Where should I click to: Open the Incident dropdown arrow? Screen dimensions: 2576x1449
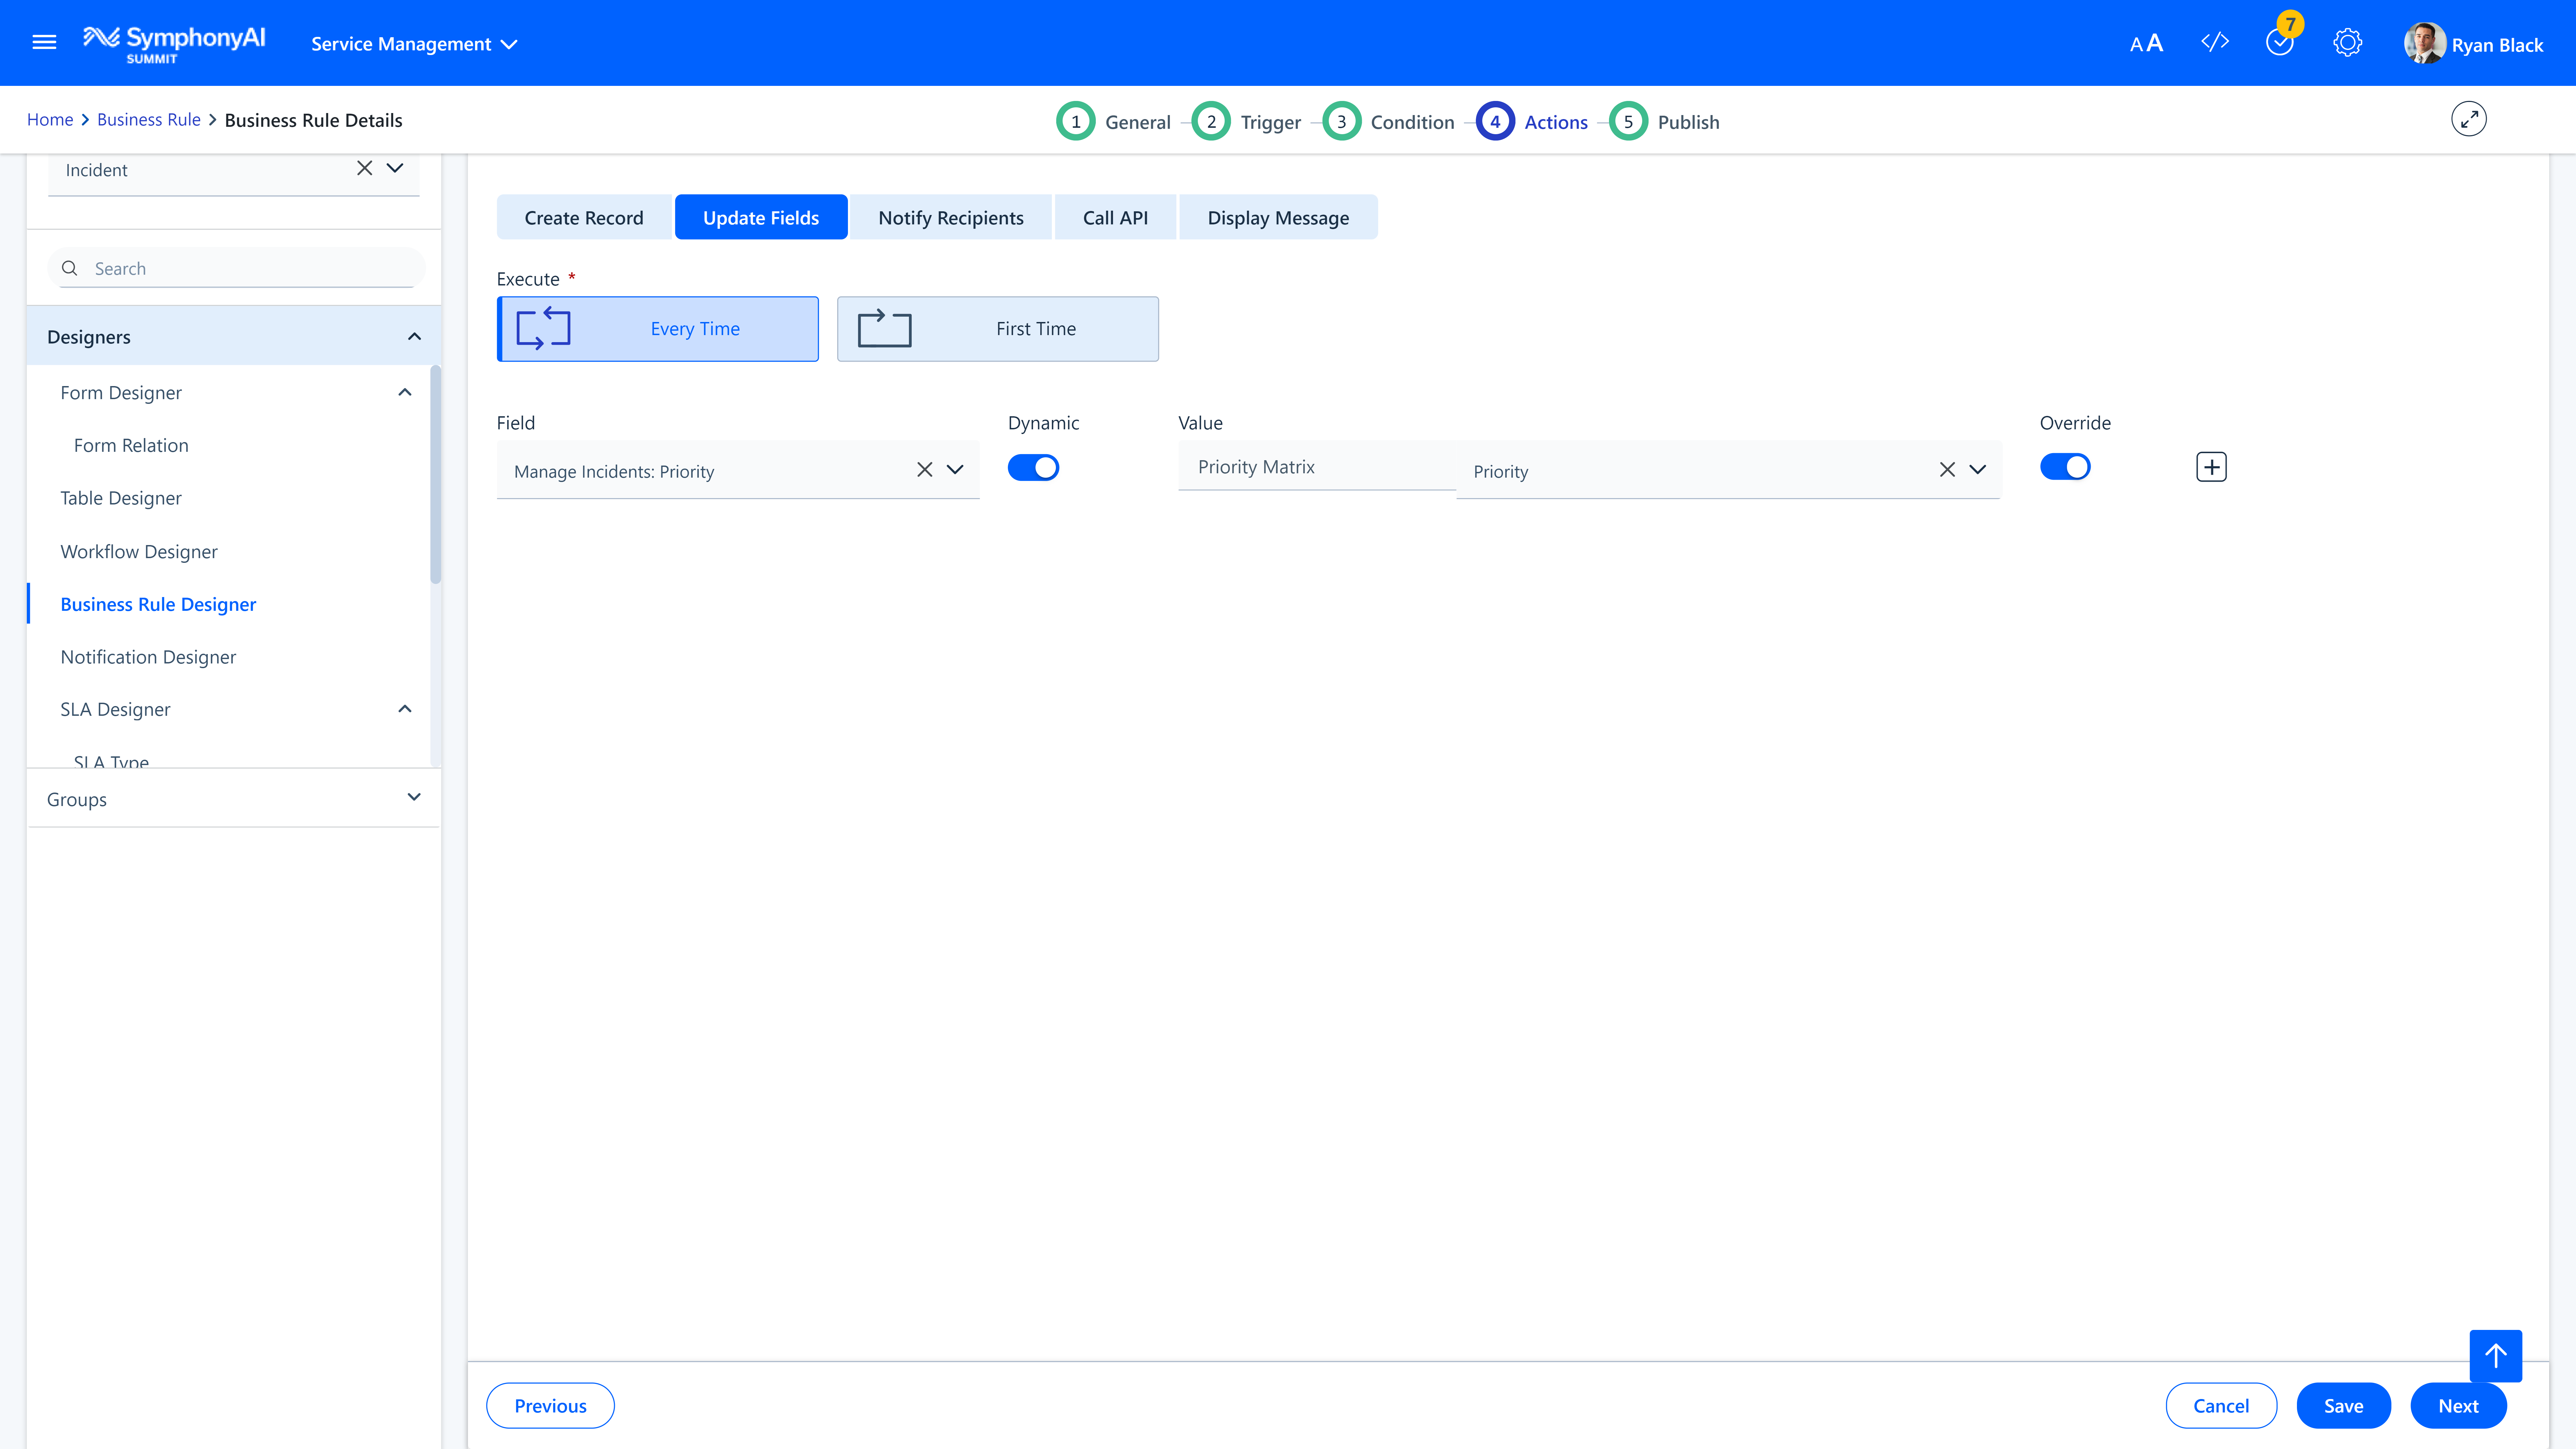[395, 168]
